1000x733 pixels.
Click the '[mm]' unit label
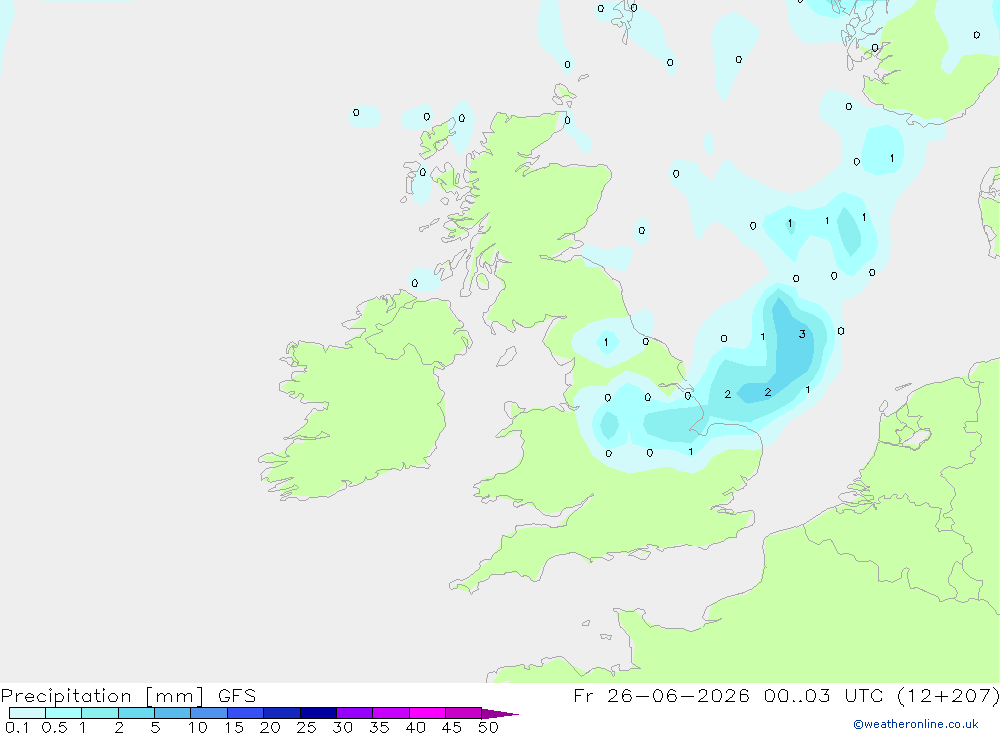coord(174,695)
